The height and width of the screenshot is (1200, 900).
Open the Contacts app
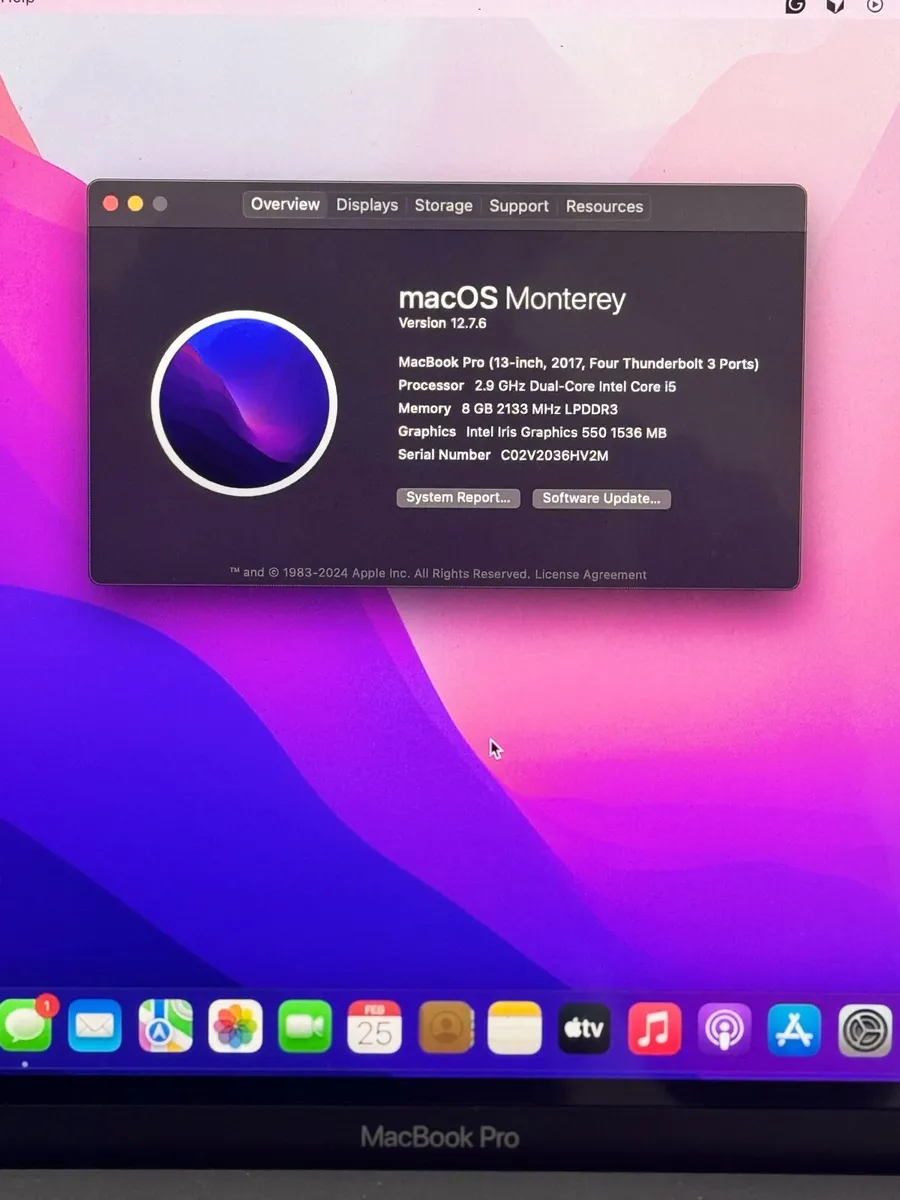pos(445,1027)
